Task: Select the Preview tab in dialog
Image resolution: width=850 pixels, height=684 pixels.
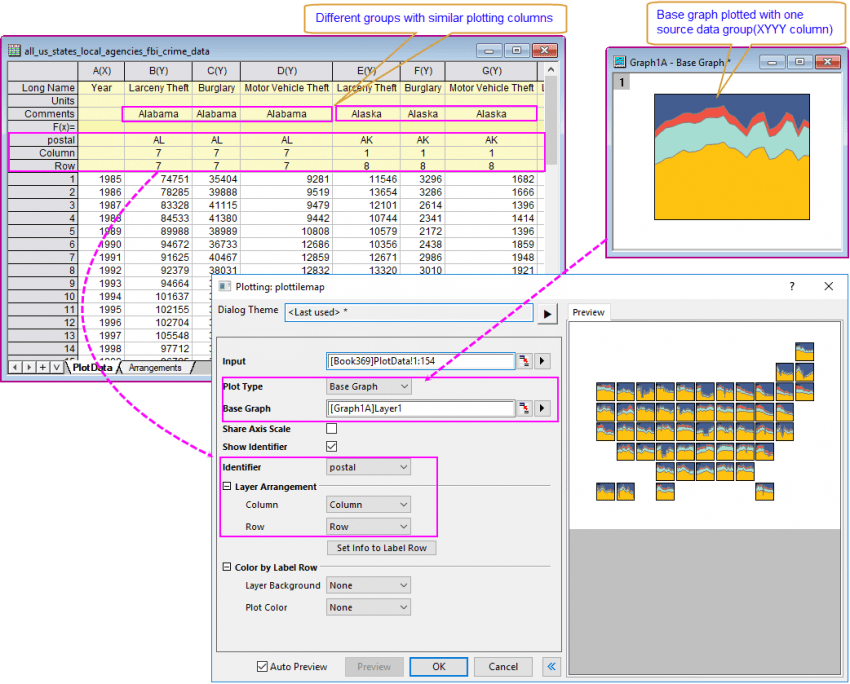Action: (x=588, y=312)
